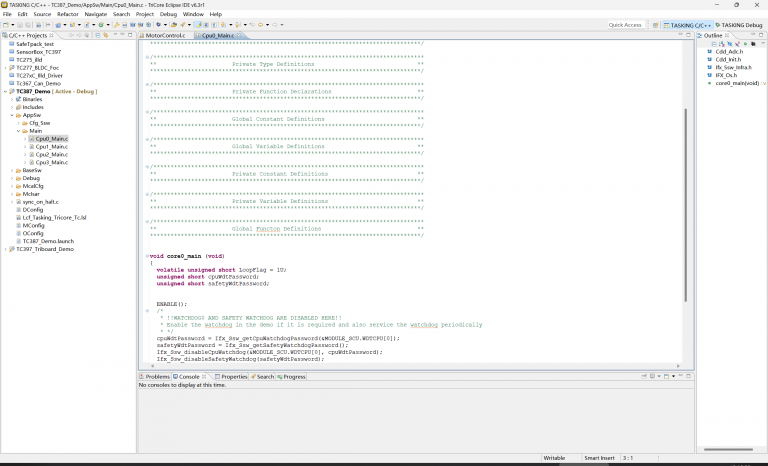Switch to MotorControl.c editor tab
Image resolution: width=768 pixels, height=466 pixels.
point(166,35)
